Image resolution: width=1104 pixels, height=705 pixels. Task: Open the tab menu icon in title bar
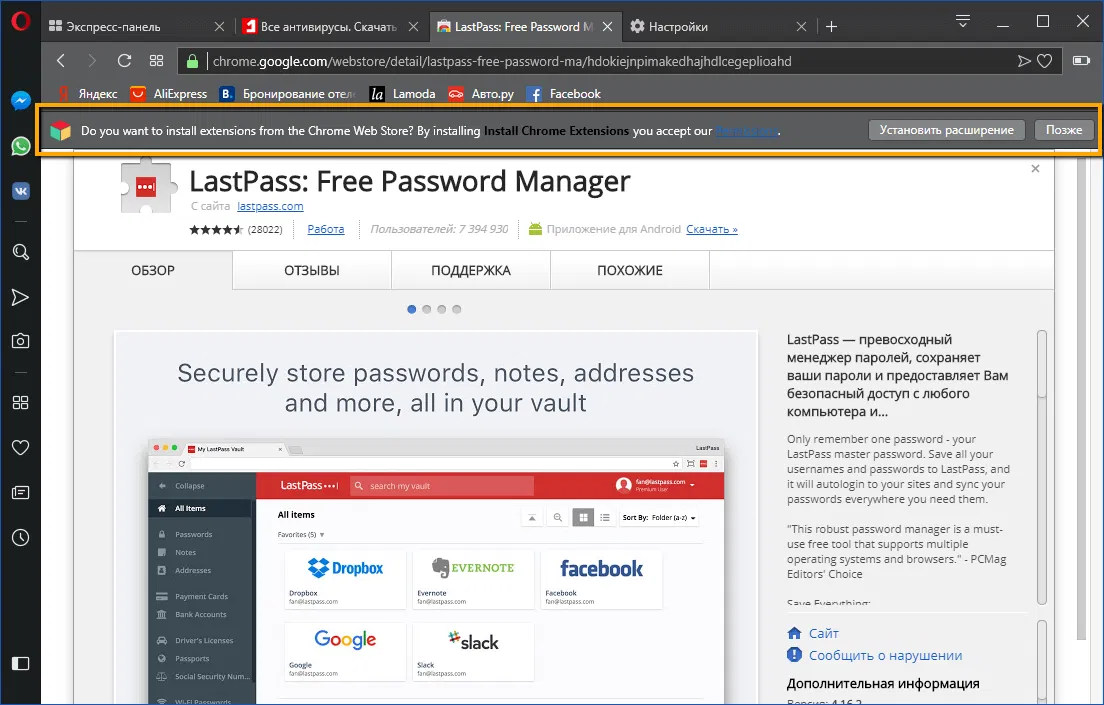click(963, 22)
